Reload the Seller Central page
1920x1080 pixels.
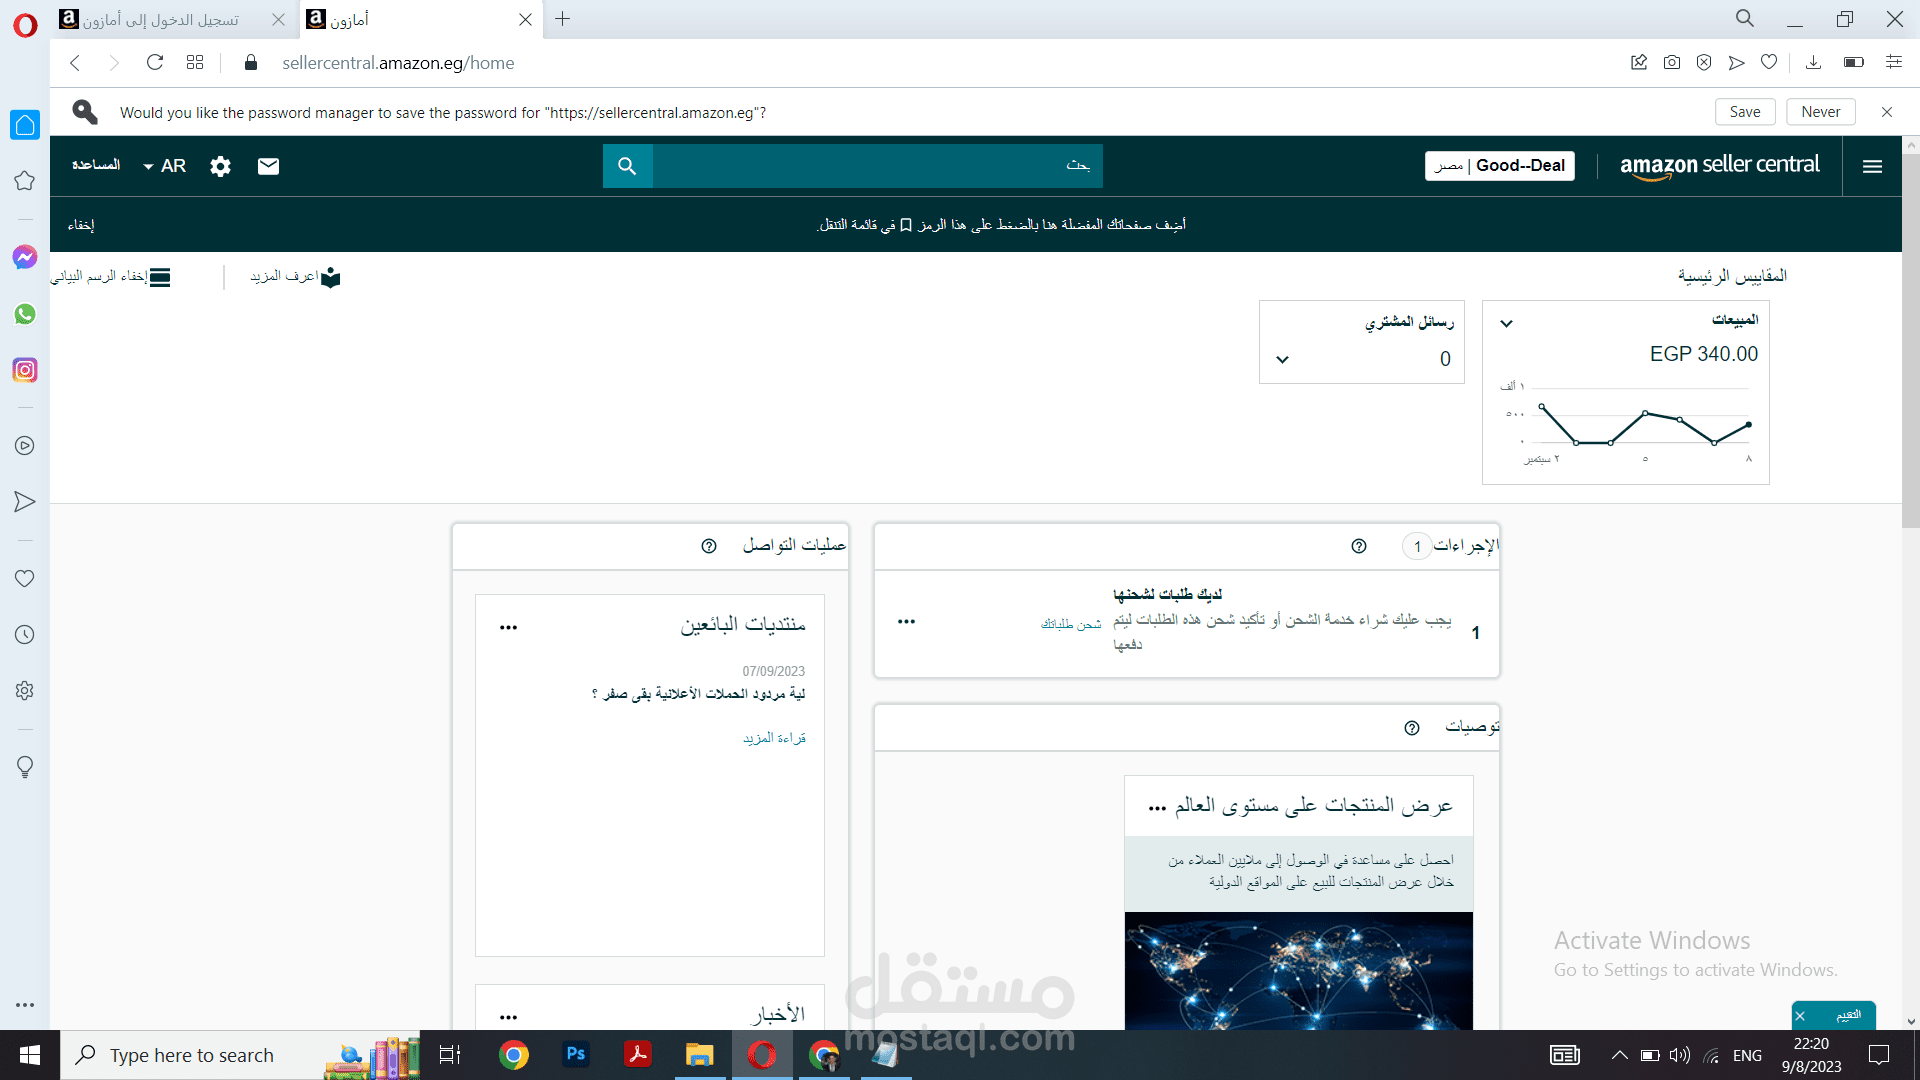[x=155, y=63]
